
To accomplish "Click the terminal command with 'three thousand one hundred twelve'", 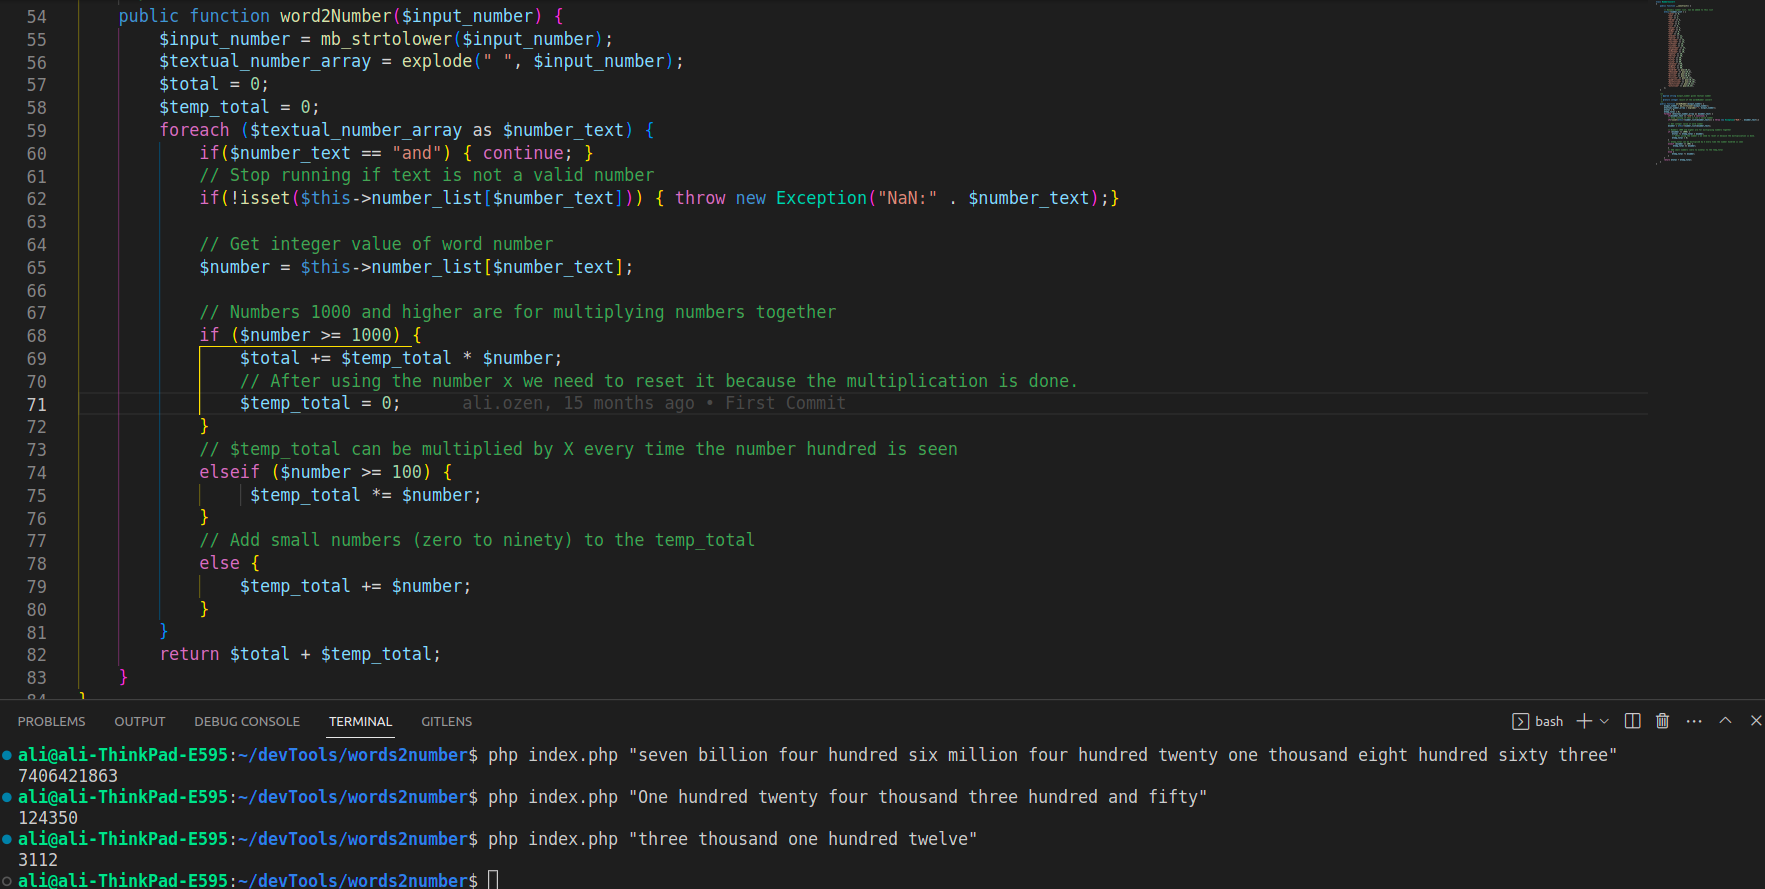I will click(732, 839).
